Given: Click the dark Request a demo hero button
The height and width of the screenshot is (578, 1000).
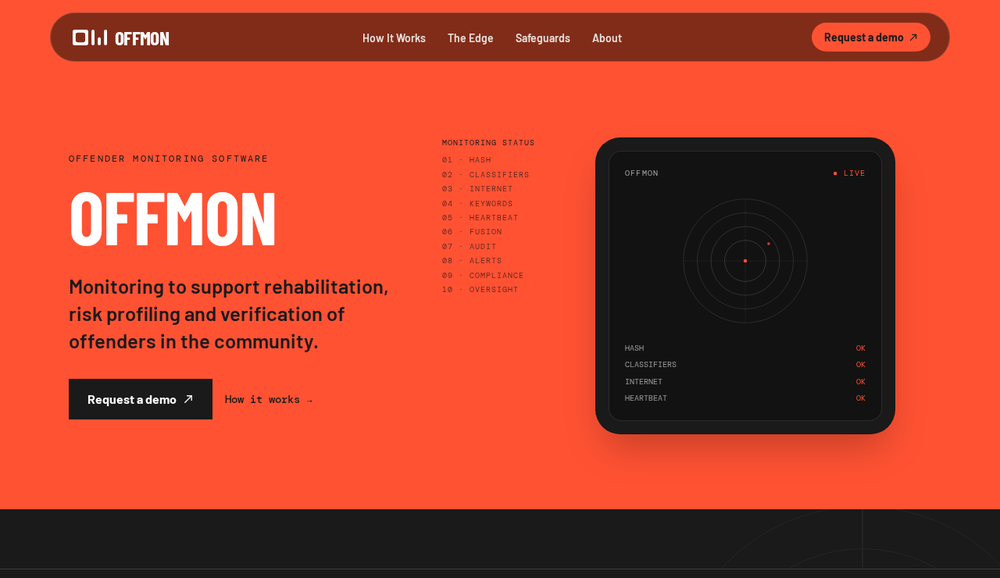Looking at the screenshot, I should (140, 399).
